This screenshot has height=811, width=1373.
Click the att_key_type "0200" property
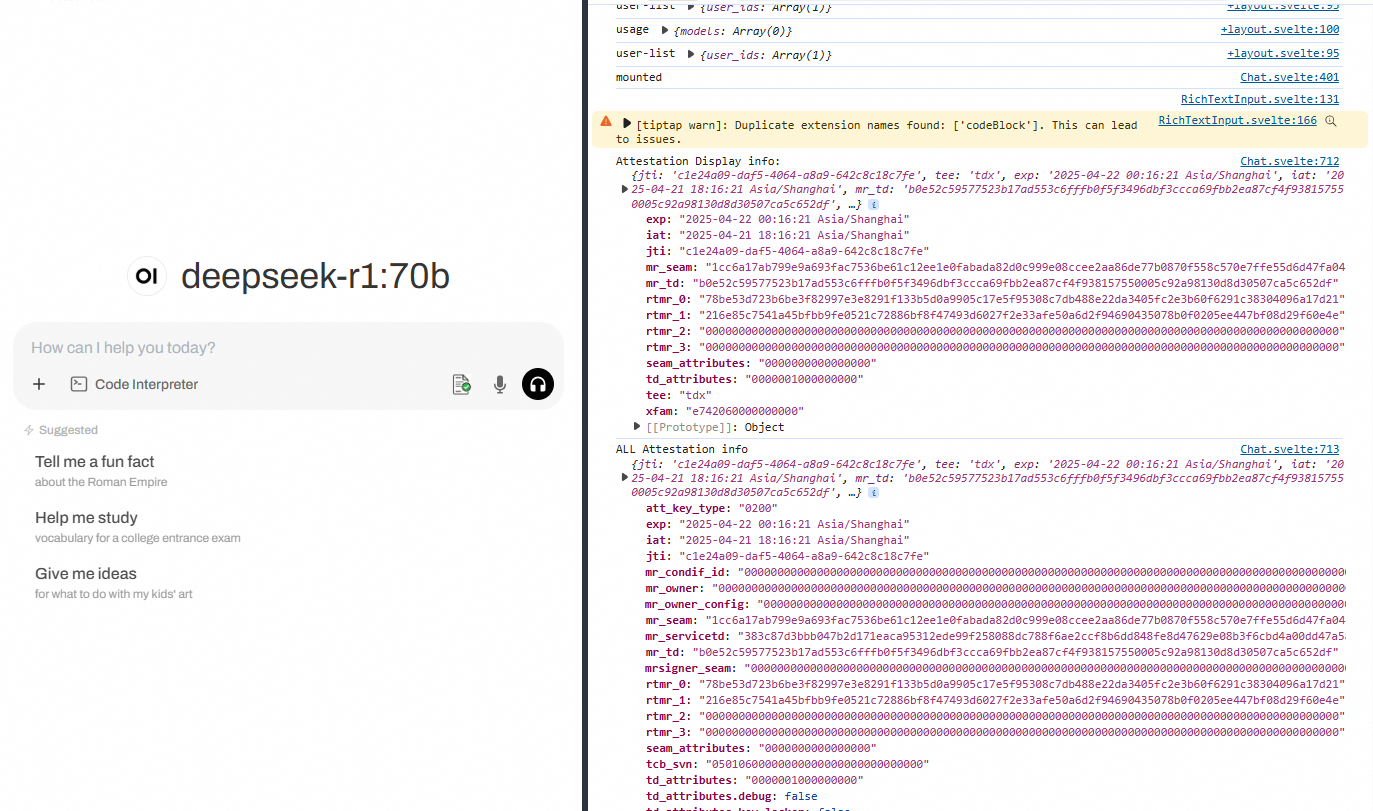click(x=712, y=508)
